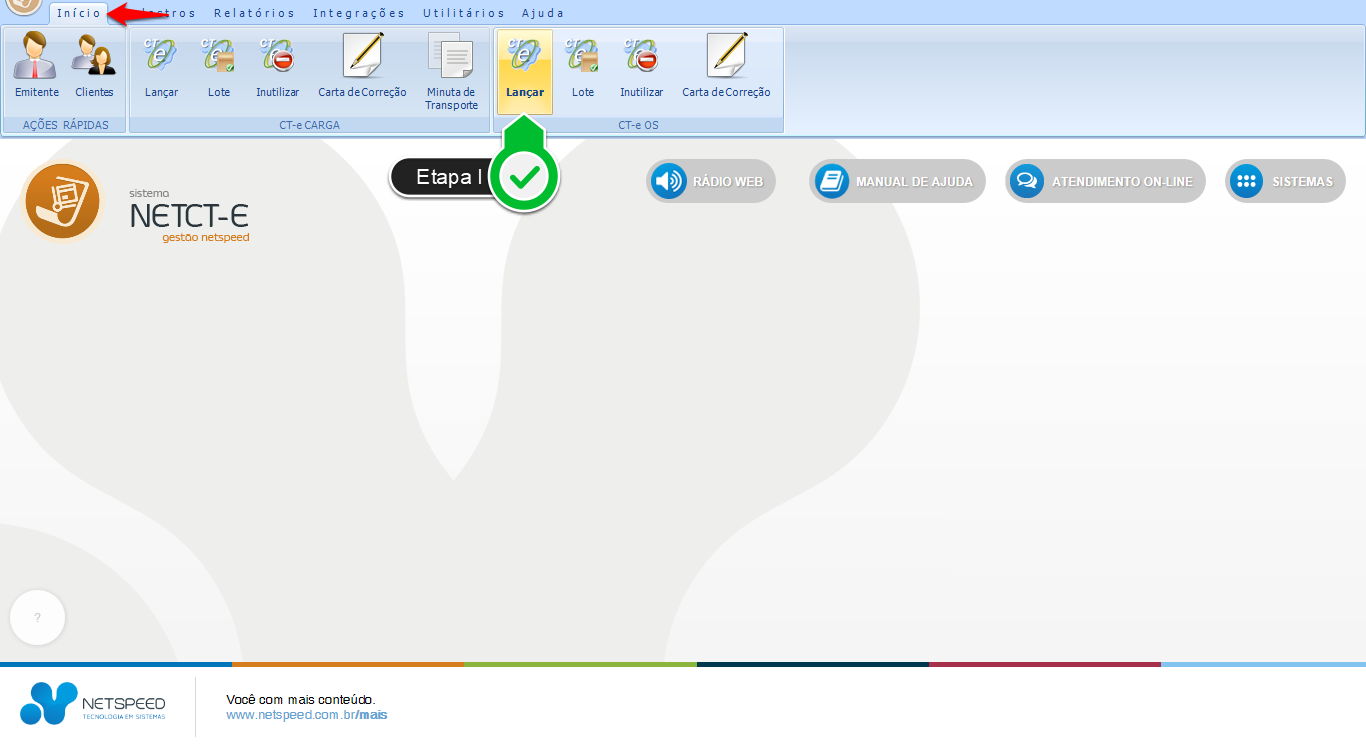Open the Ajuda ribbon tab
This screenshot has width=1366, height=745.
tap(542, 13)
